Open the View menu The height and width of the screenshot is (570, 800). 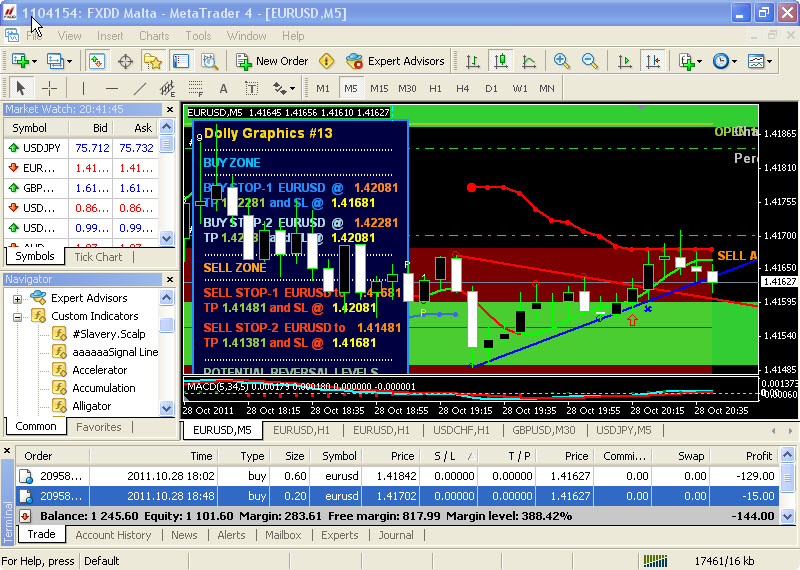[x=69, y=36]
